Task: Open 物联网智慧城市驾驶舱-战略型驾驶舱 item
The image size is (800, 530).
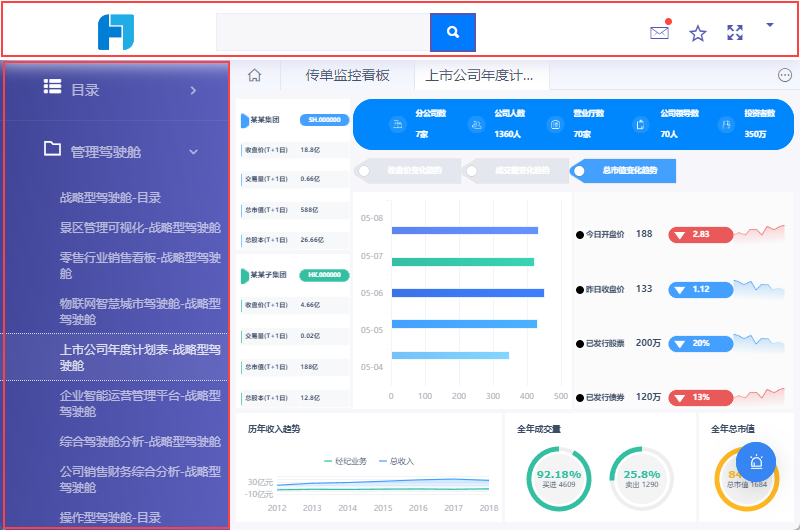Action: pos(140,312)
